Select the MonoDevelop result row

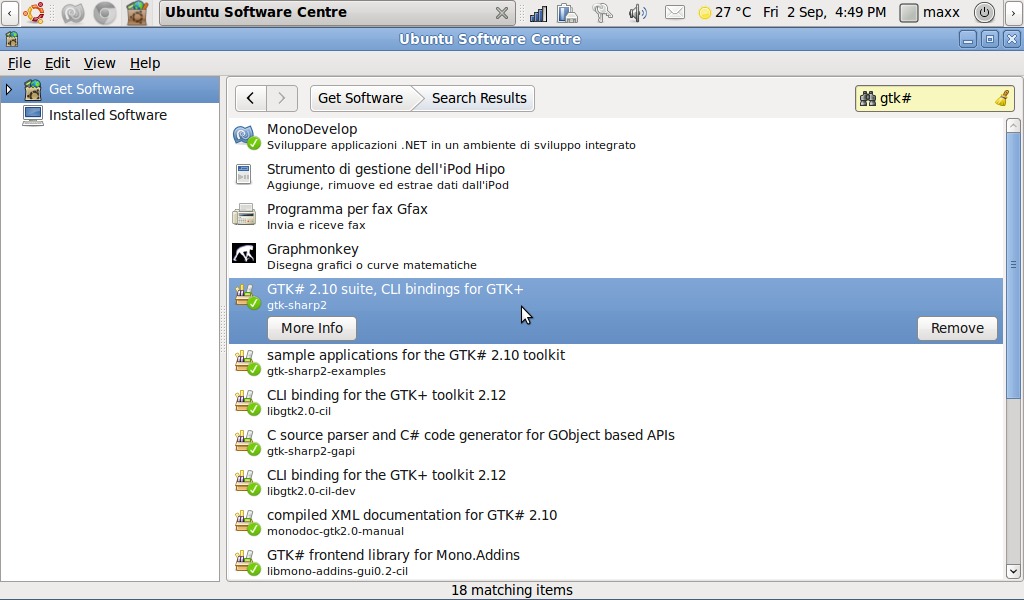click(x=615, y=136)
